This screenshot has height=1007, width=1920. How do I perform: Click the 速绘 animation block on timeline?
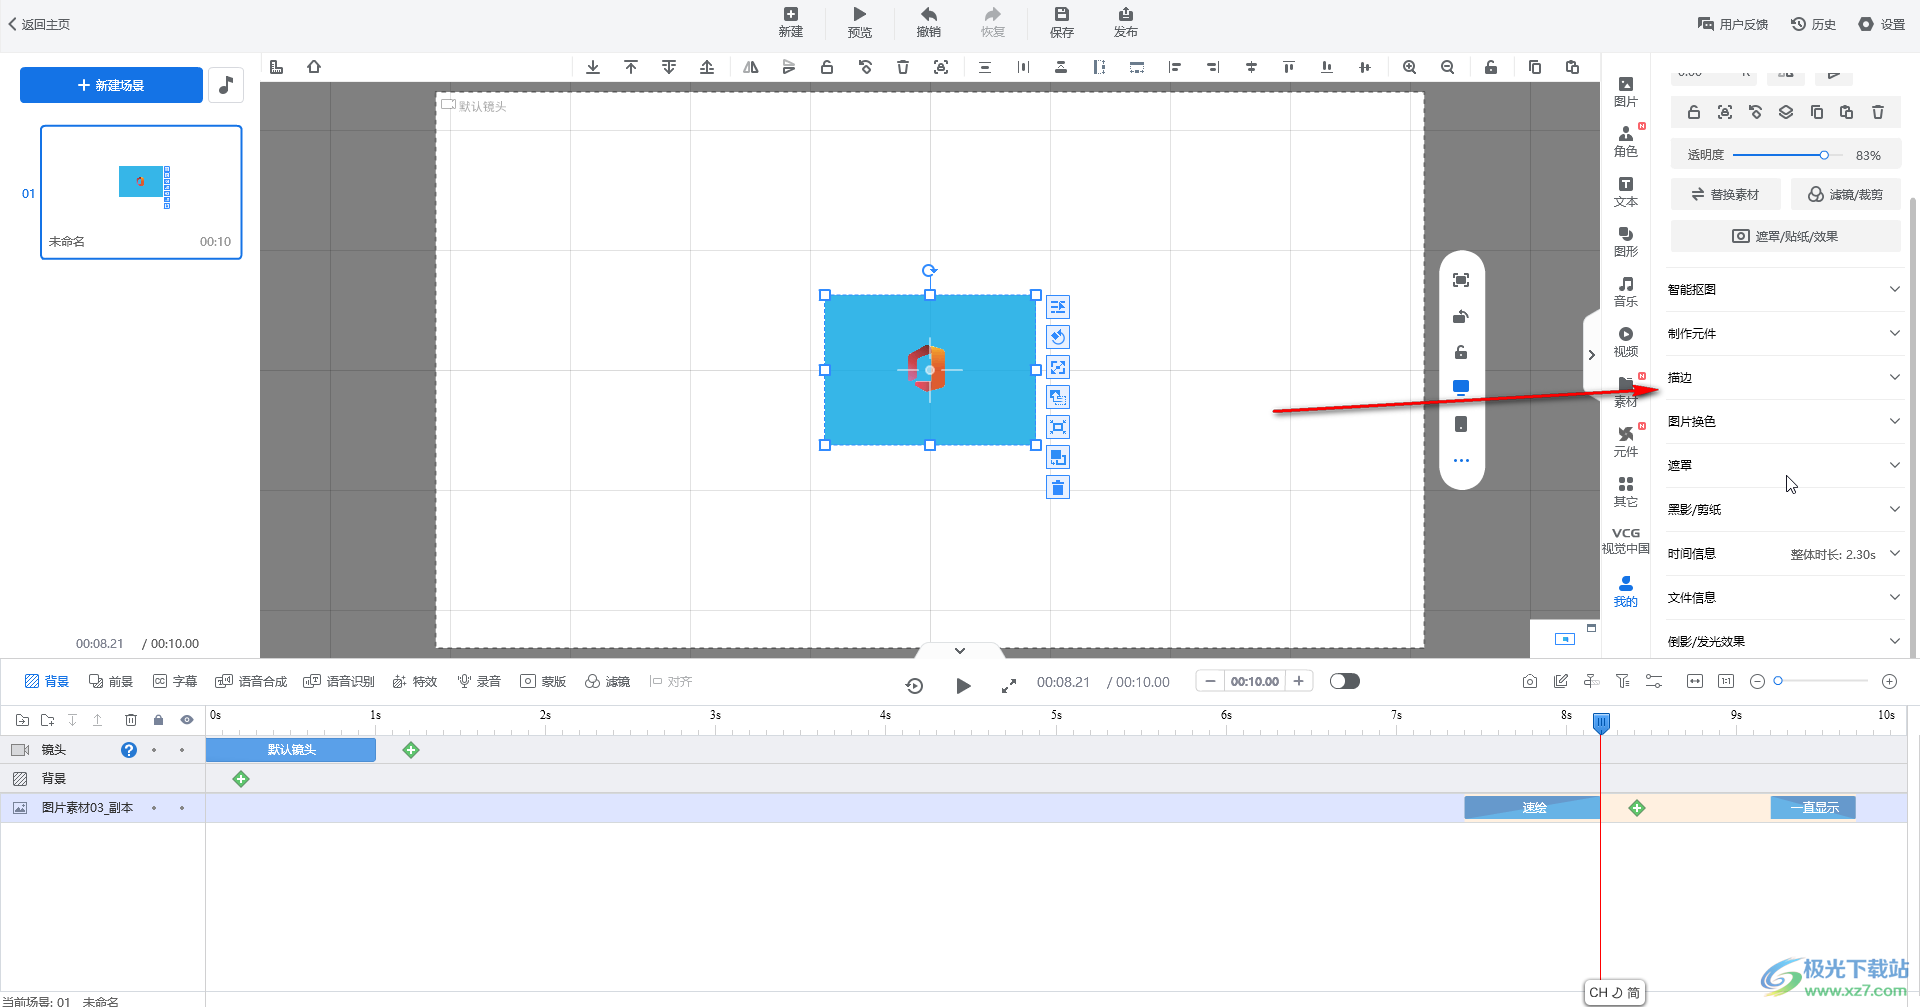[x=1533, y=807]
